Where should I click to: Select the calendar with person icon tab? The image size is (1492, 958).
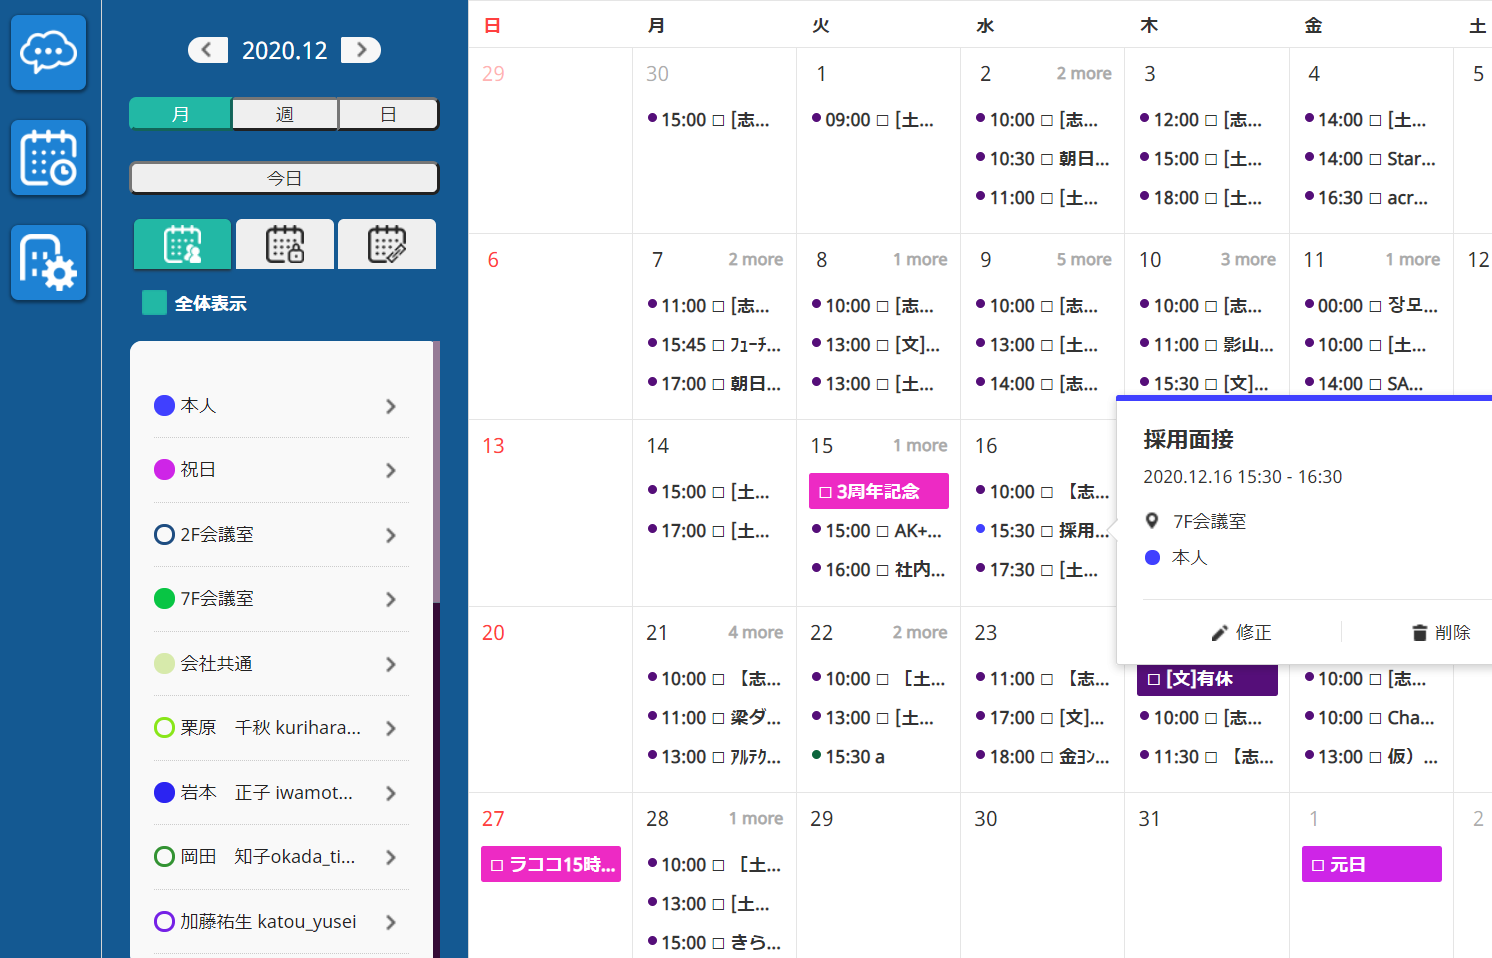183,244
